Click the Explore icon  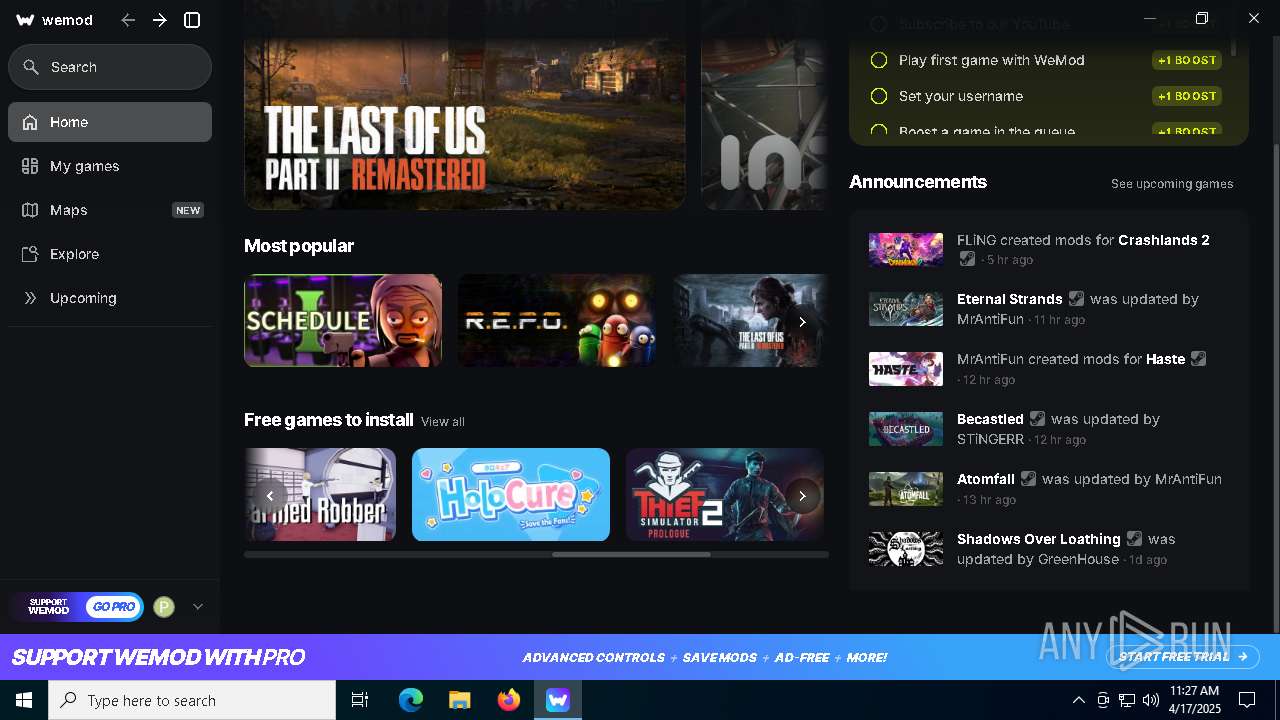coord(30,254)
